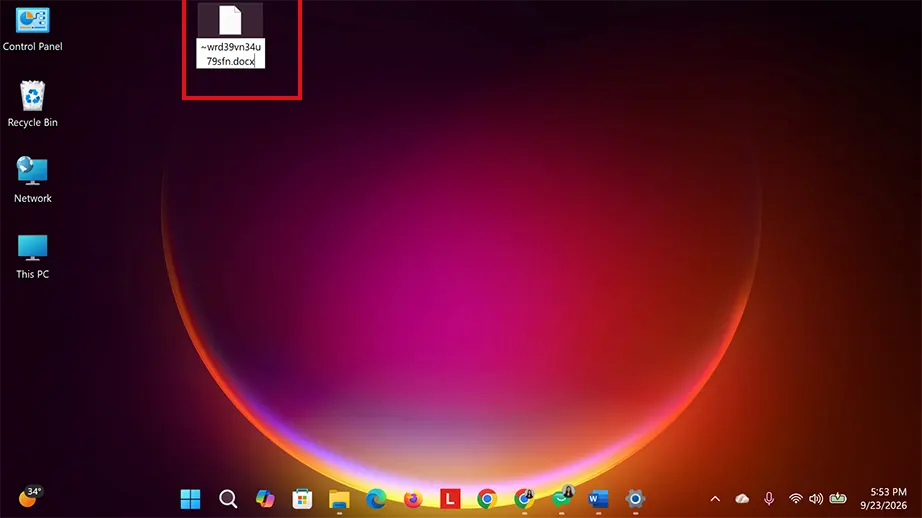922x518 pixels.
Task: Open Microsoft Store from the taskbar
Action: 302,499
